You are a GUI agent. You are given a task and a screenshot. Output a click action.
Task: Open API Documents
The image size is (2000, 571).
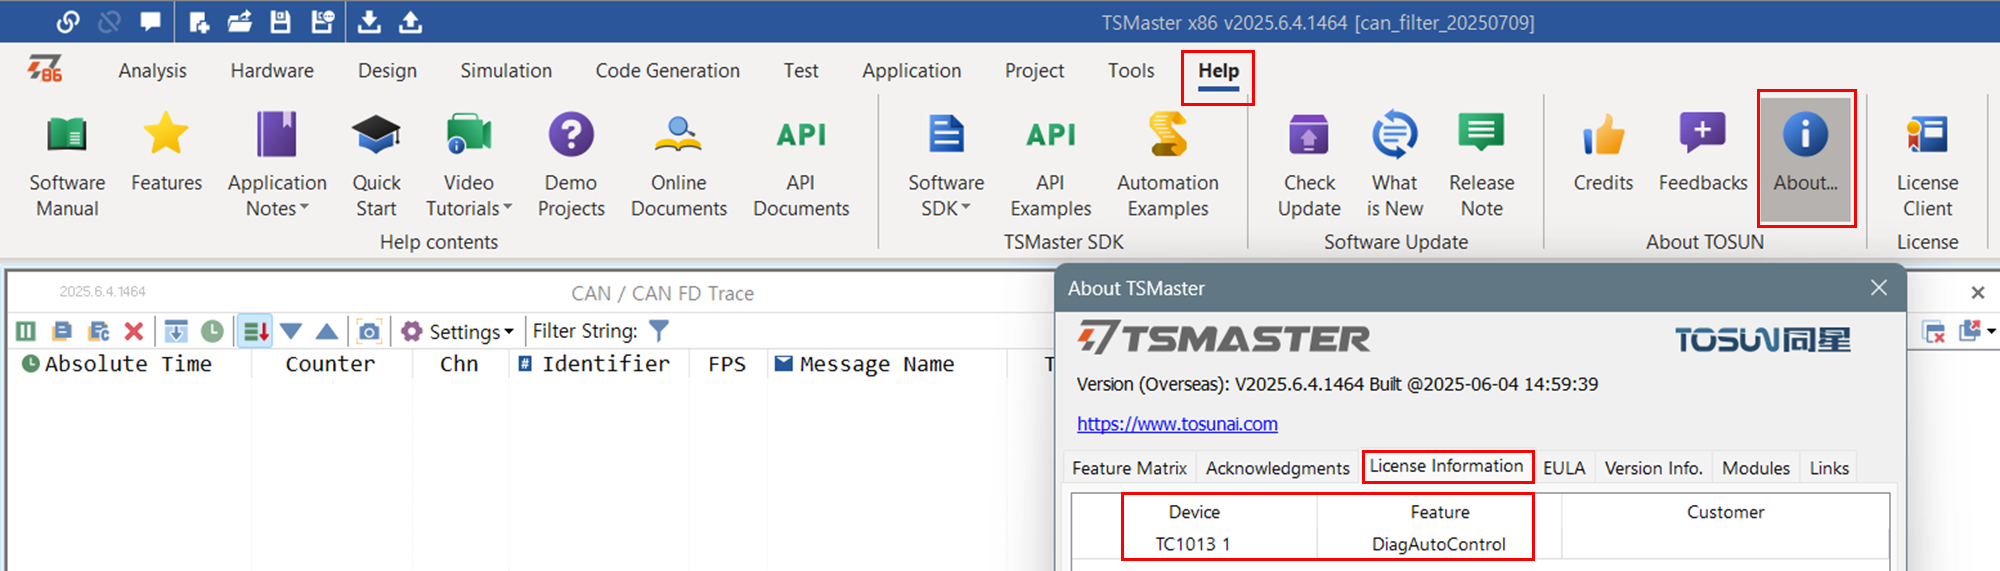(x=801, y=166)
